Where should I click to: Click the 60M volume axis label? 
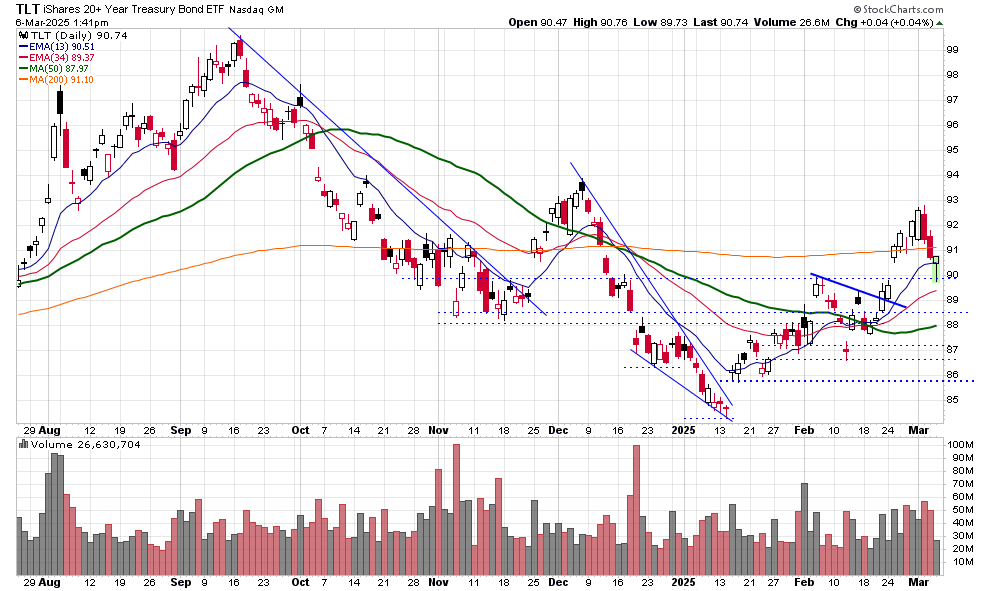click(x=962, y=497)
